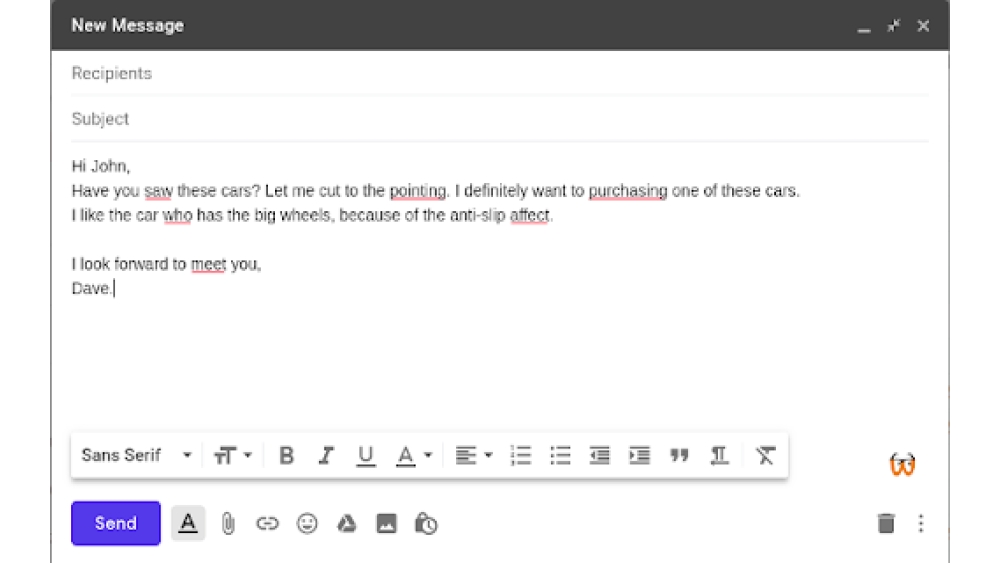This screenshot has width=1000, height=563.
Task: Expand the text size dropdown
Action: coord(232,456)
